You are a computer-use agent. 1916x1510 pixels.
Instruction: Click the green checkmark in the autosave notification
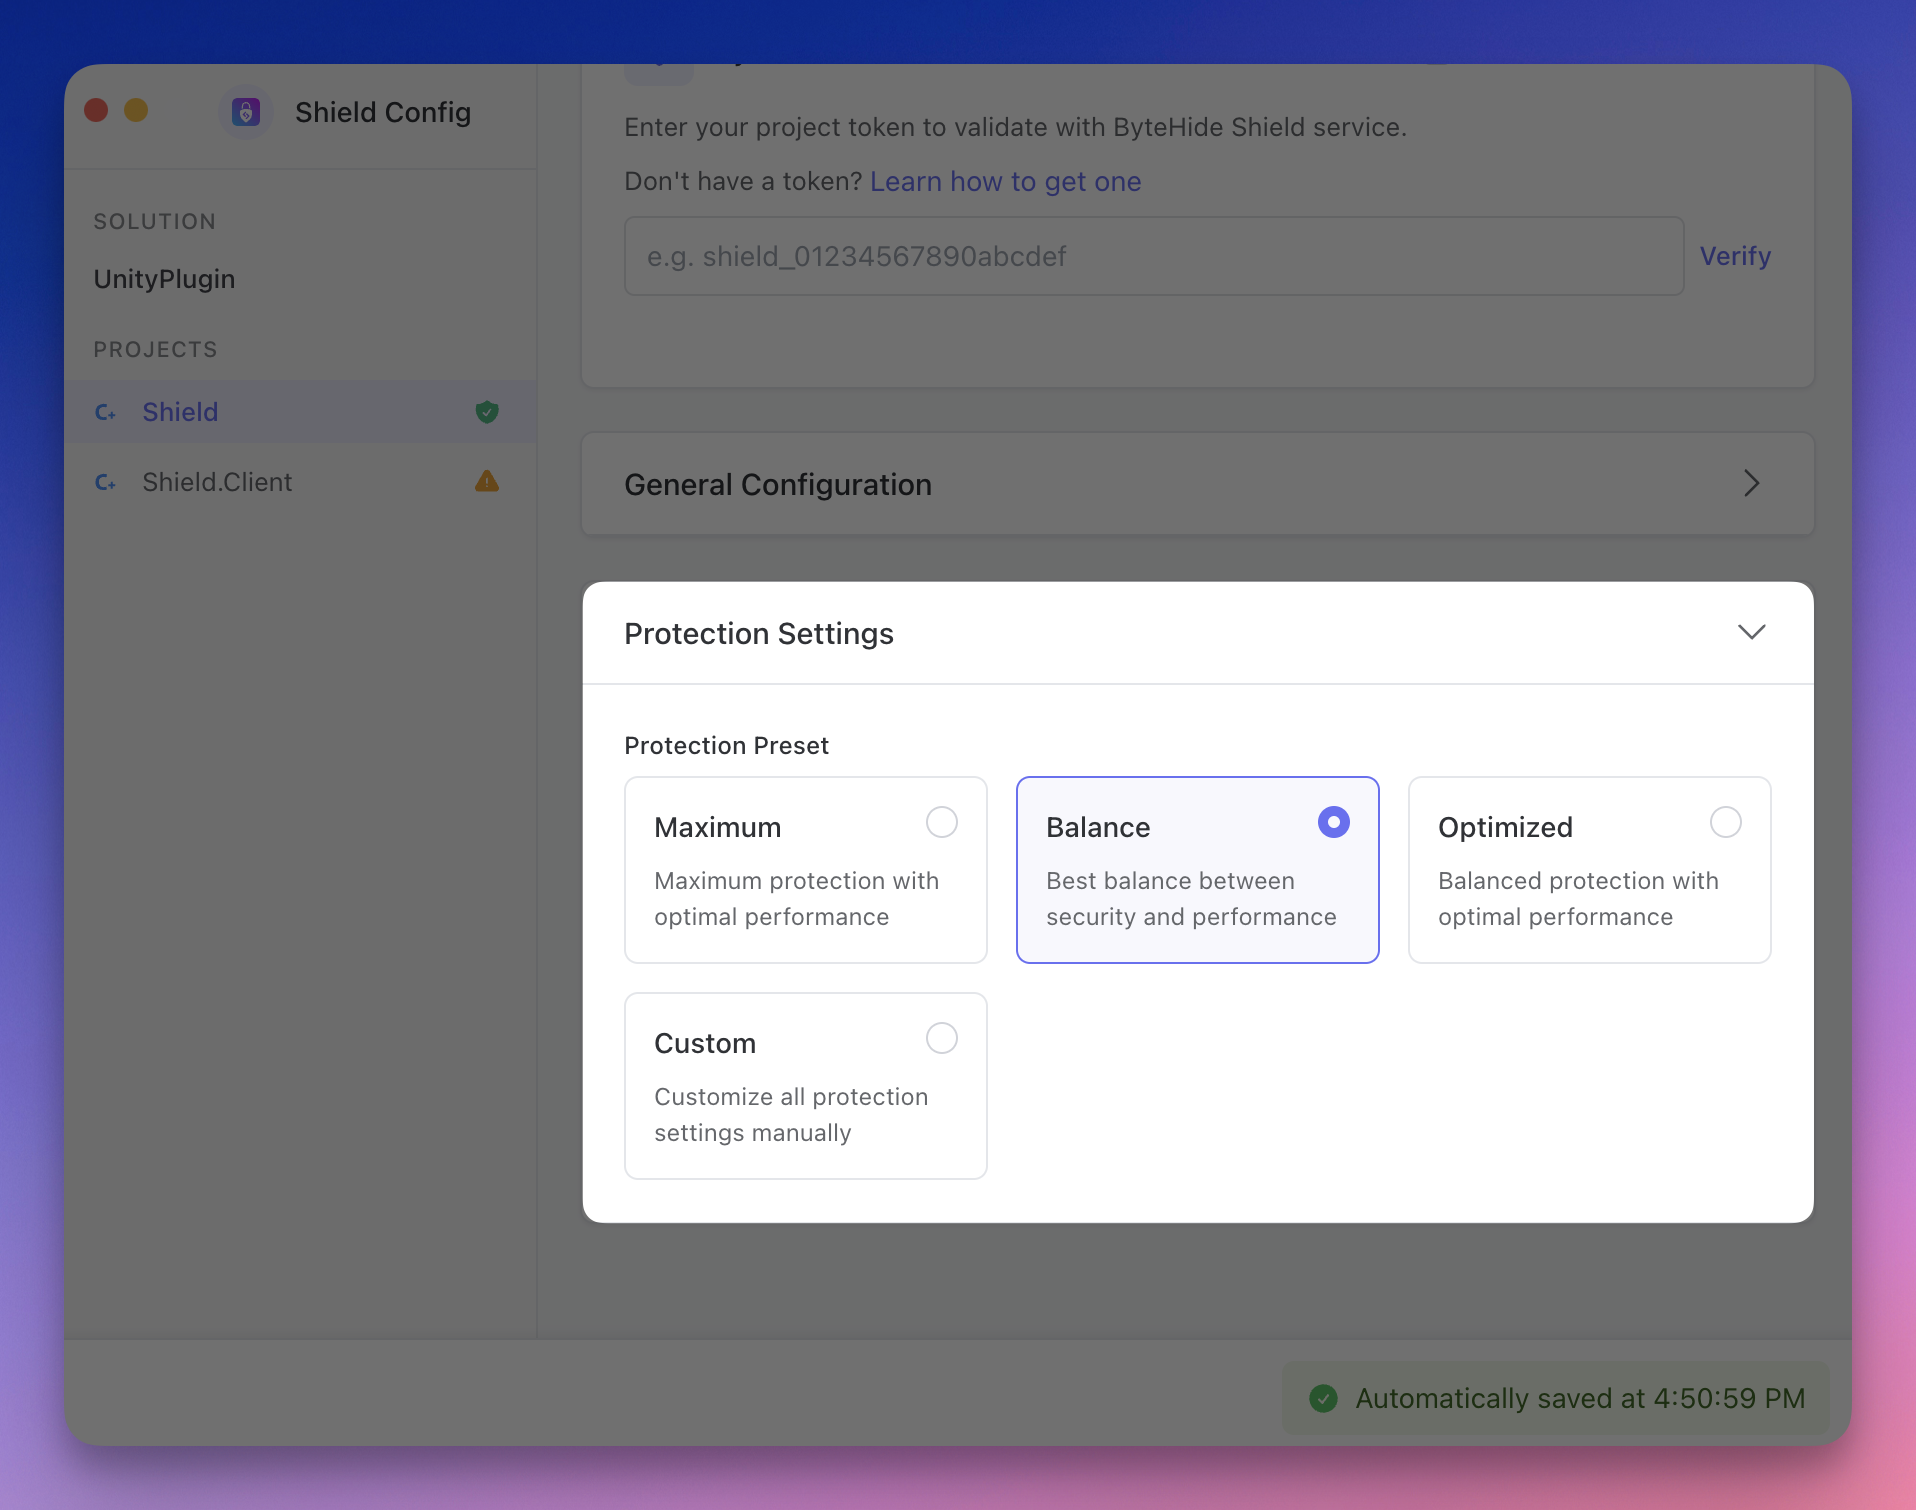click(1325, 1398)
